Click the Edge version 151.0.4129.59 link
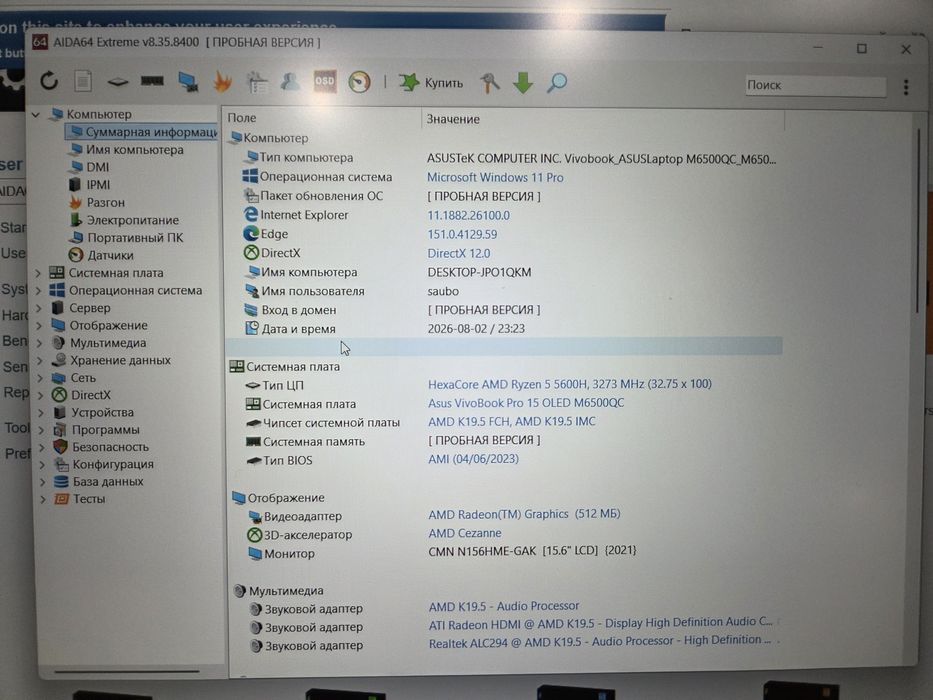Screen dimensions: 933x700 [x=462, y=235]
